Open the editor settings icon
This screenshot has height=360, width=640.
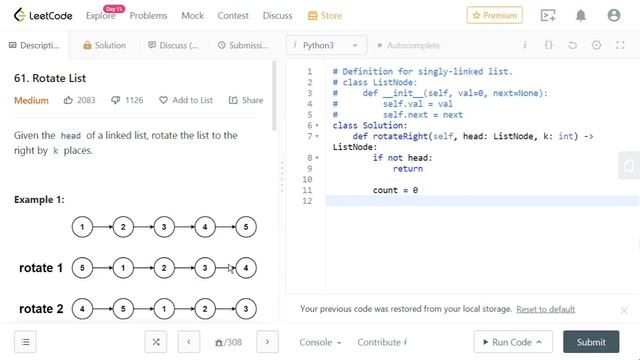tap(596, 45)
